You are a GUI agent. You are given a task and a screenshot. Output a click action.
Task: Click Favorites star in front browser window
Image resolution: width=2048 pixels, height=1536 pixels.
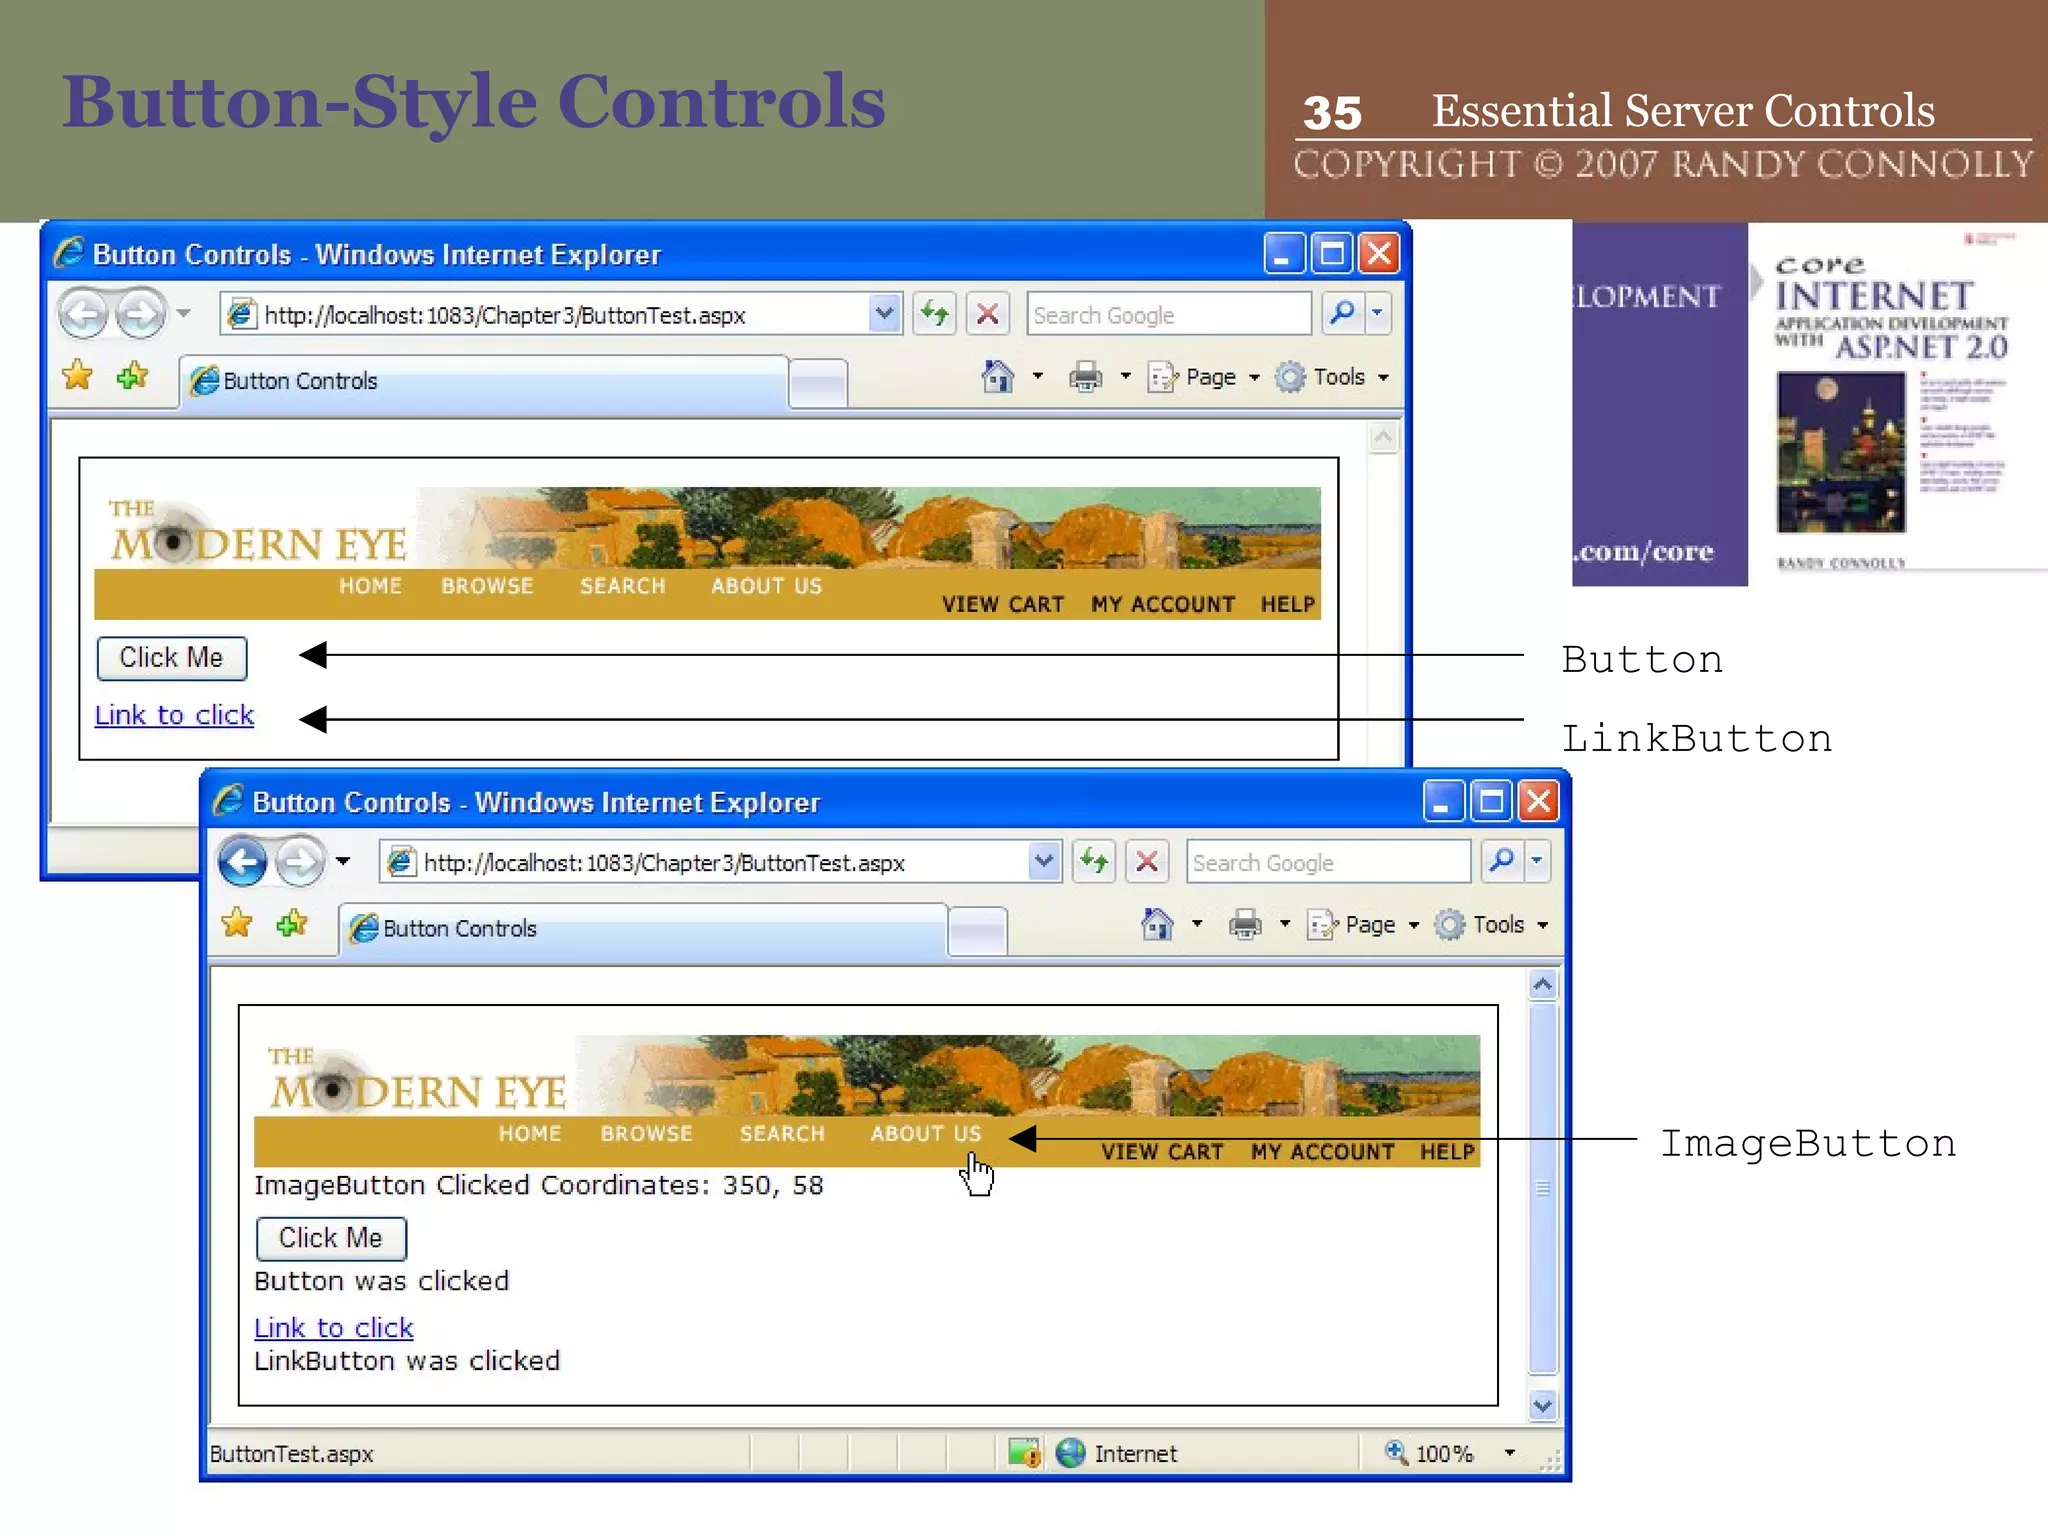coord(237,923)
